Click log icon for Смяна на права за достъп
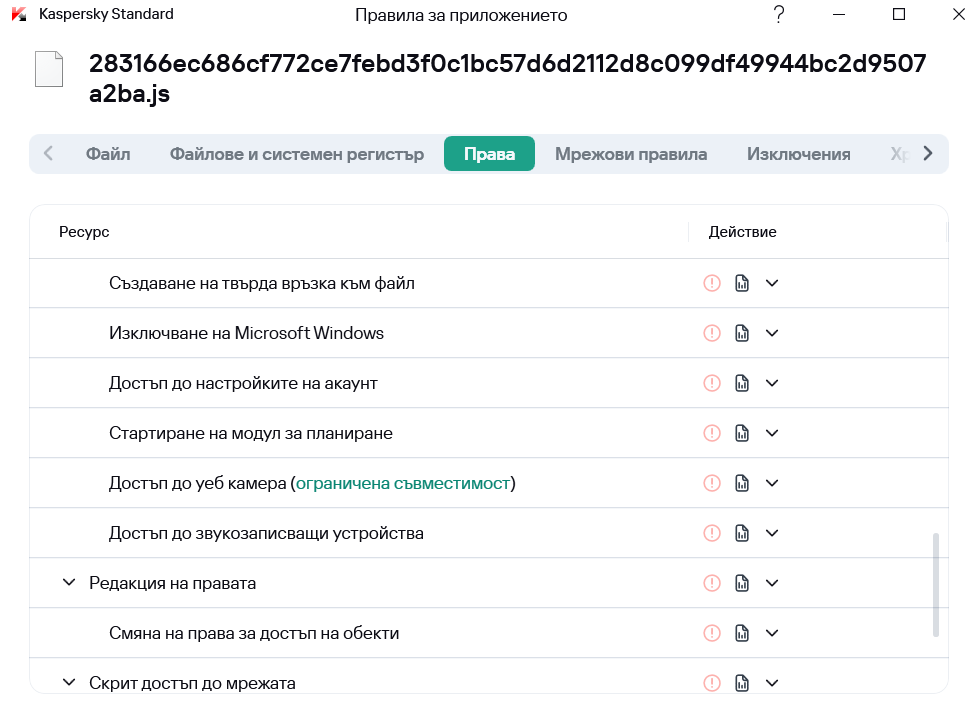The width and height of the screenshot is (968, 712). click(x=741, y=633)
